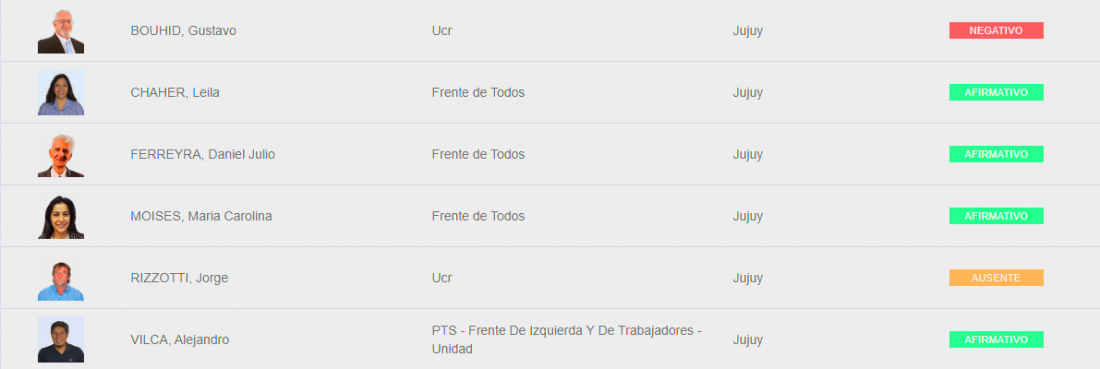Click the PTS - Frente De Izquierda bloc text
Viewport: 1100px width, 369px height.
(x=567, y=340)
